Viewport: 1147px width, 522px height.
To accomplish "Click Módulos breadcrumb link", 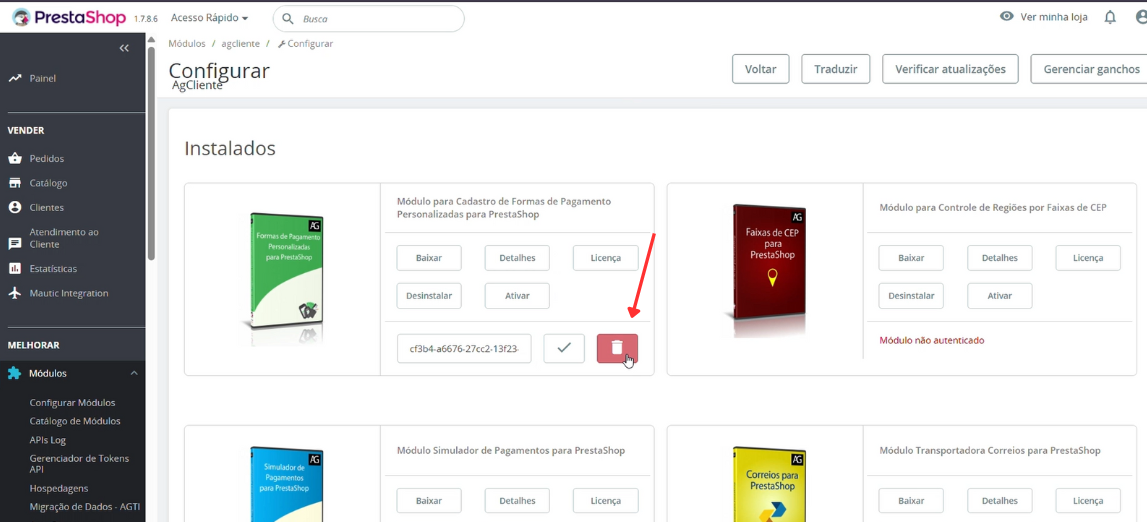I will click(187, 44).
